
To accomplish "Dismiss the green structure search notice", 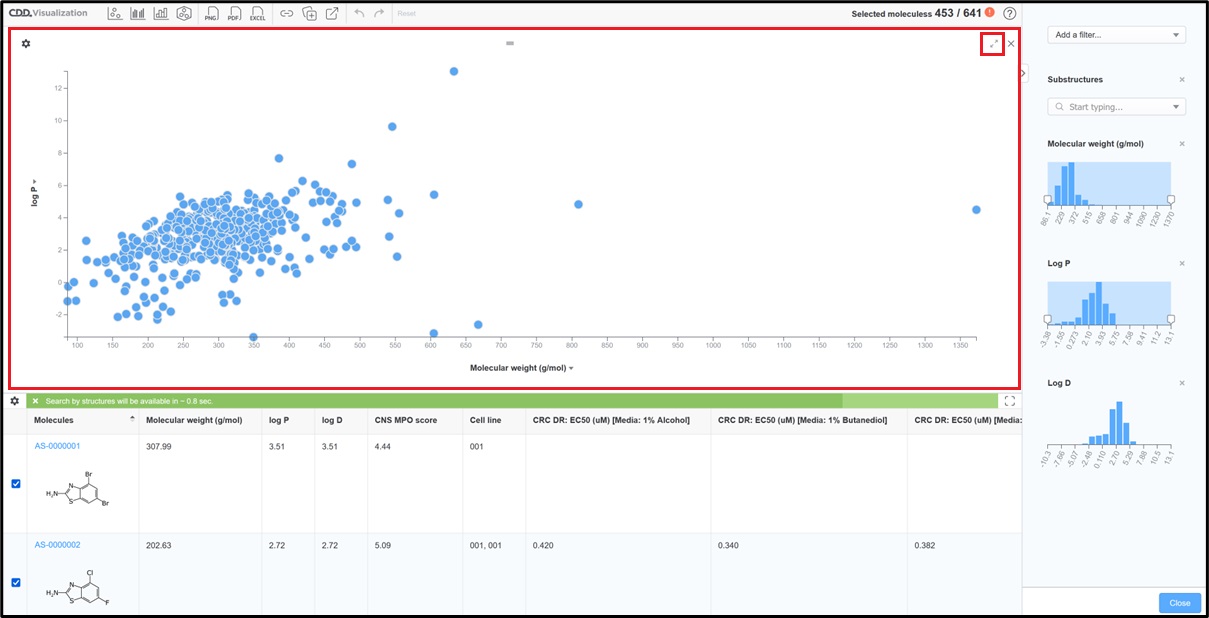I will (x=35, y=401).
